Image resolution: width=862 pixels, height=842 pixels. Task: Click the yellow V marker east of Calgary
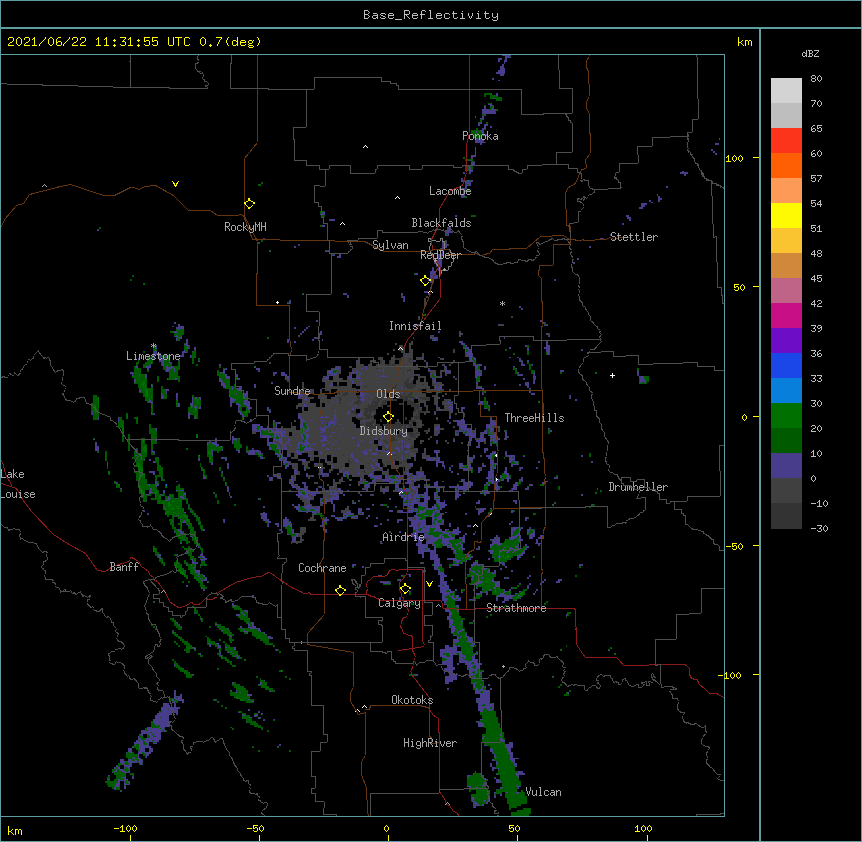[429, 584]
